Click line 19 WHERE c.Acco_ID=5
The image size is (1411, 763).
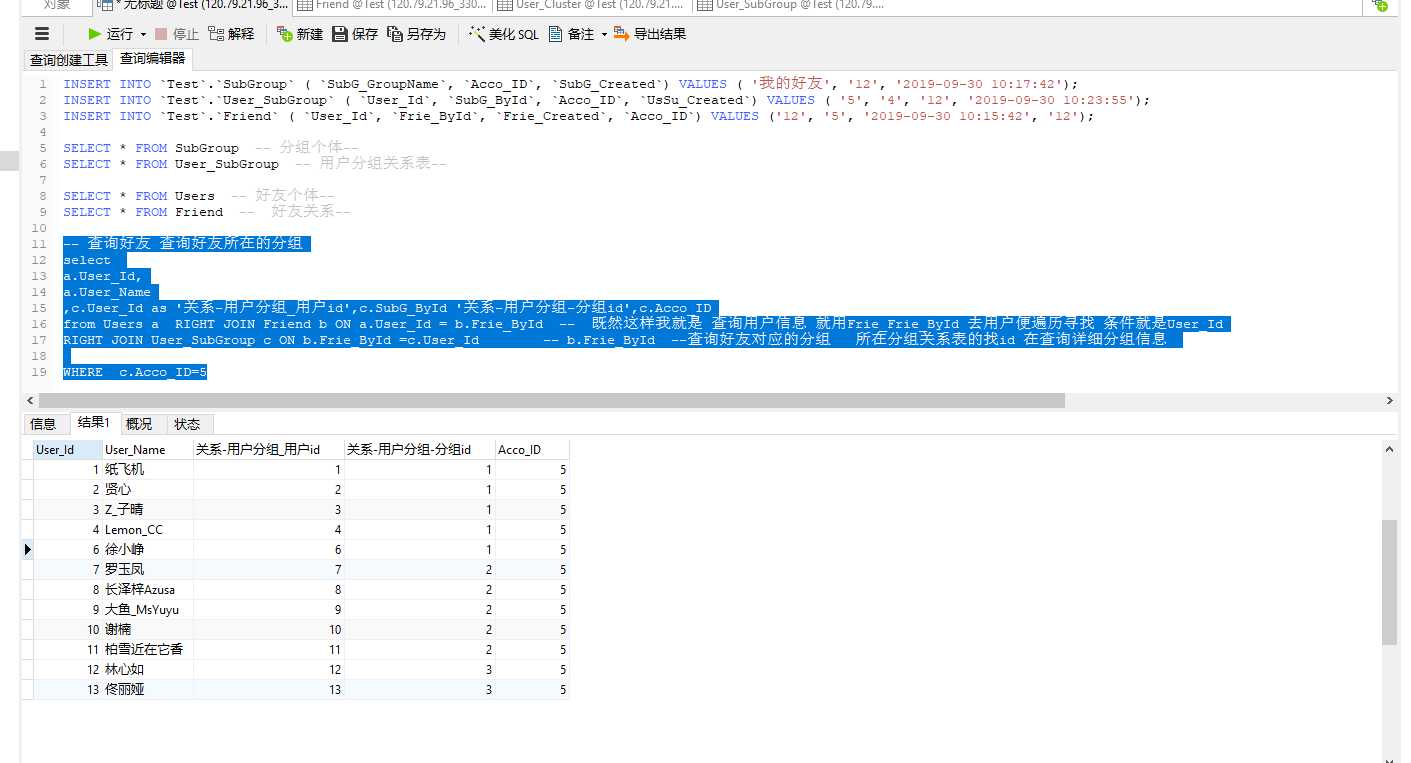[x=135, y=372]
